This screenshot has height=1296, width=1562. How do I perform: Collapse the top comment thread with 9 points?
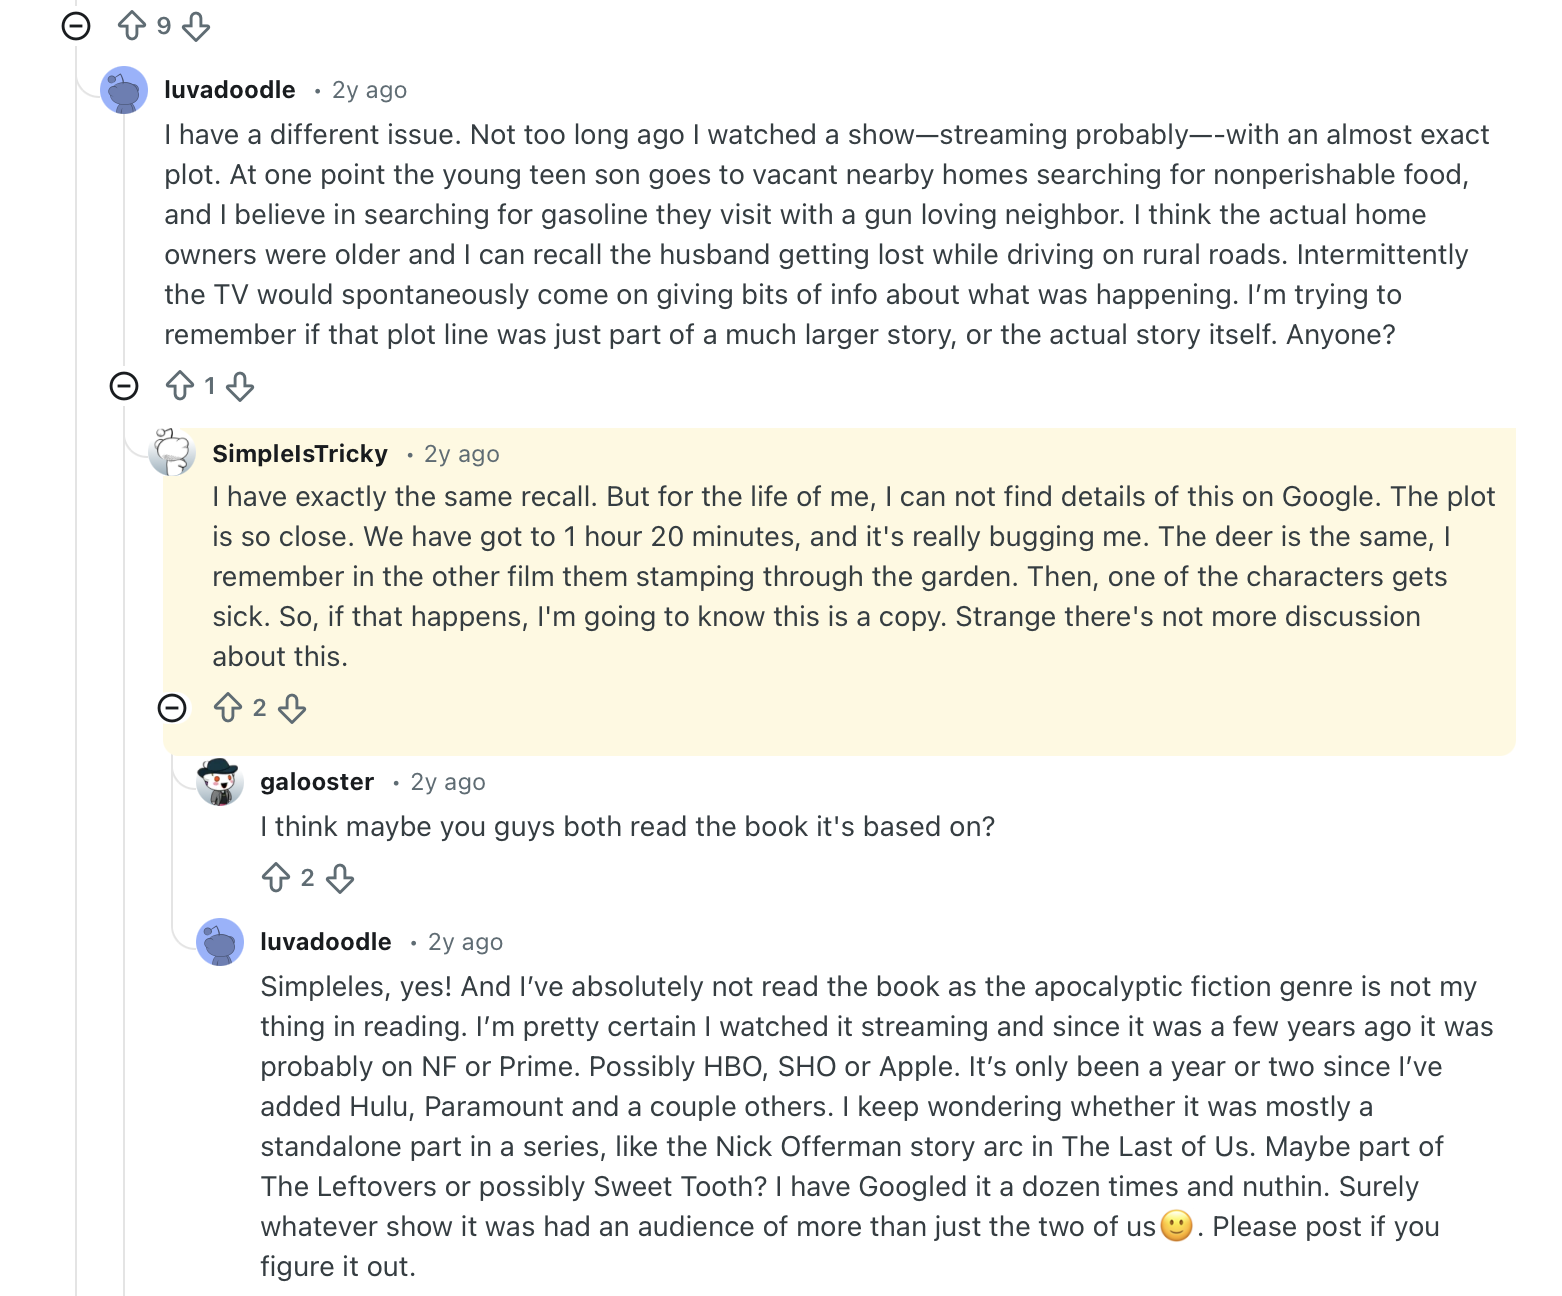pyautogui.click(x=76, y=26)
